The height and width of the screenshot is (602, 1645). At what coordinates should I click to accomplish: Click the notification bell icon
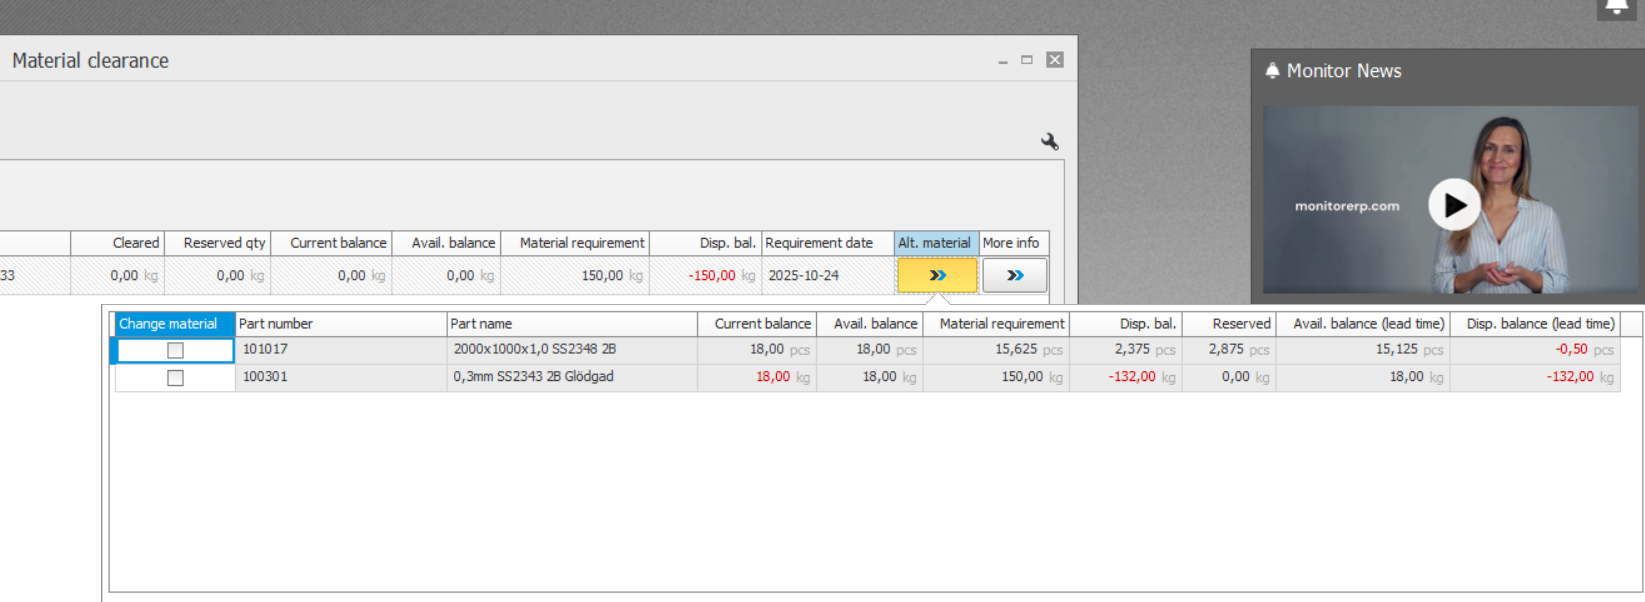click(1616, 8)
